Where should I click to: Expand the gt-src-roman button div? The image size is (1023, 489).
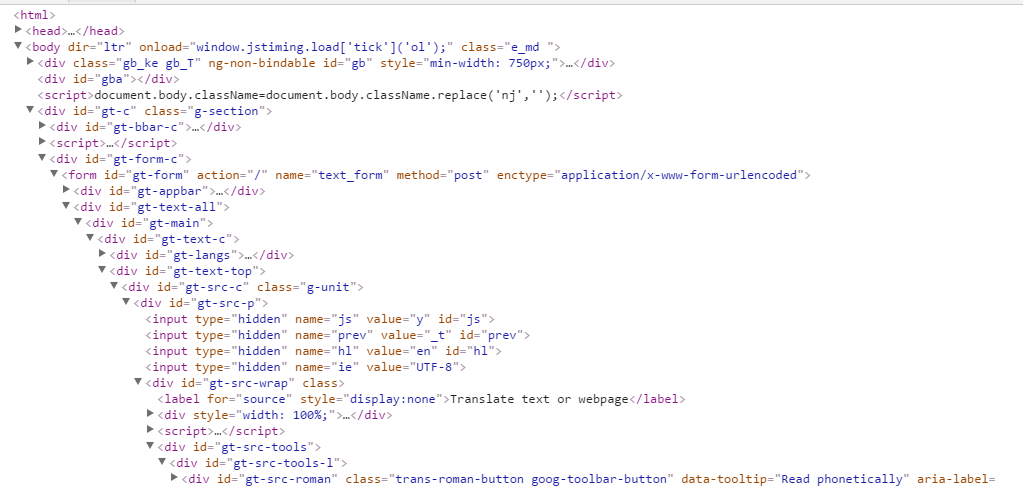coord(175,478)
